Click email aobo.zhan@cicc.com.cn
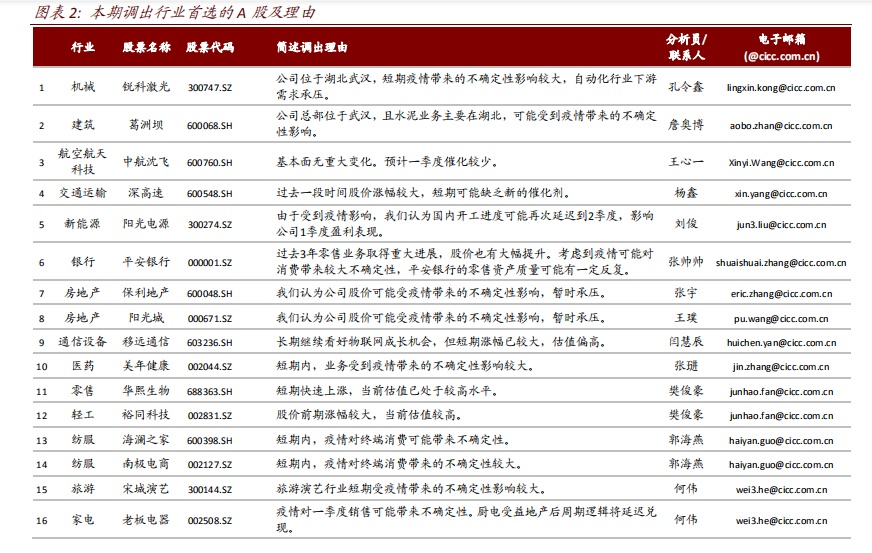 (781, 126)
